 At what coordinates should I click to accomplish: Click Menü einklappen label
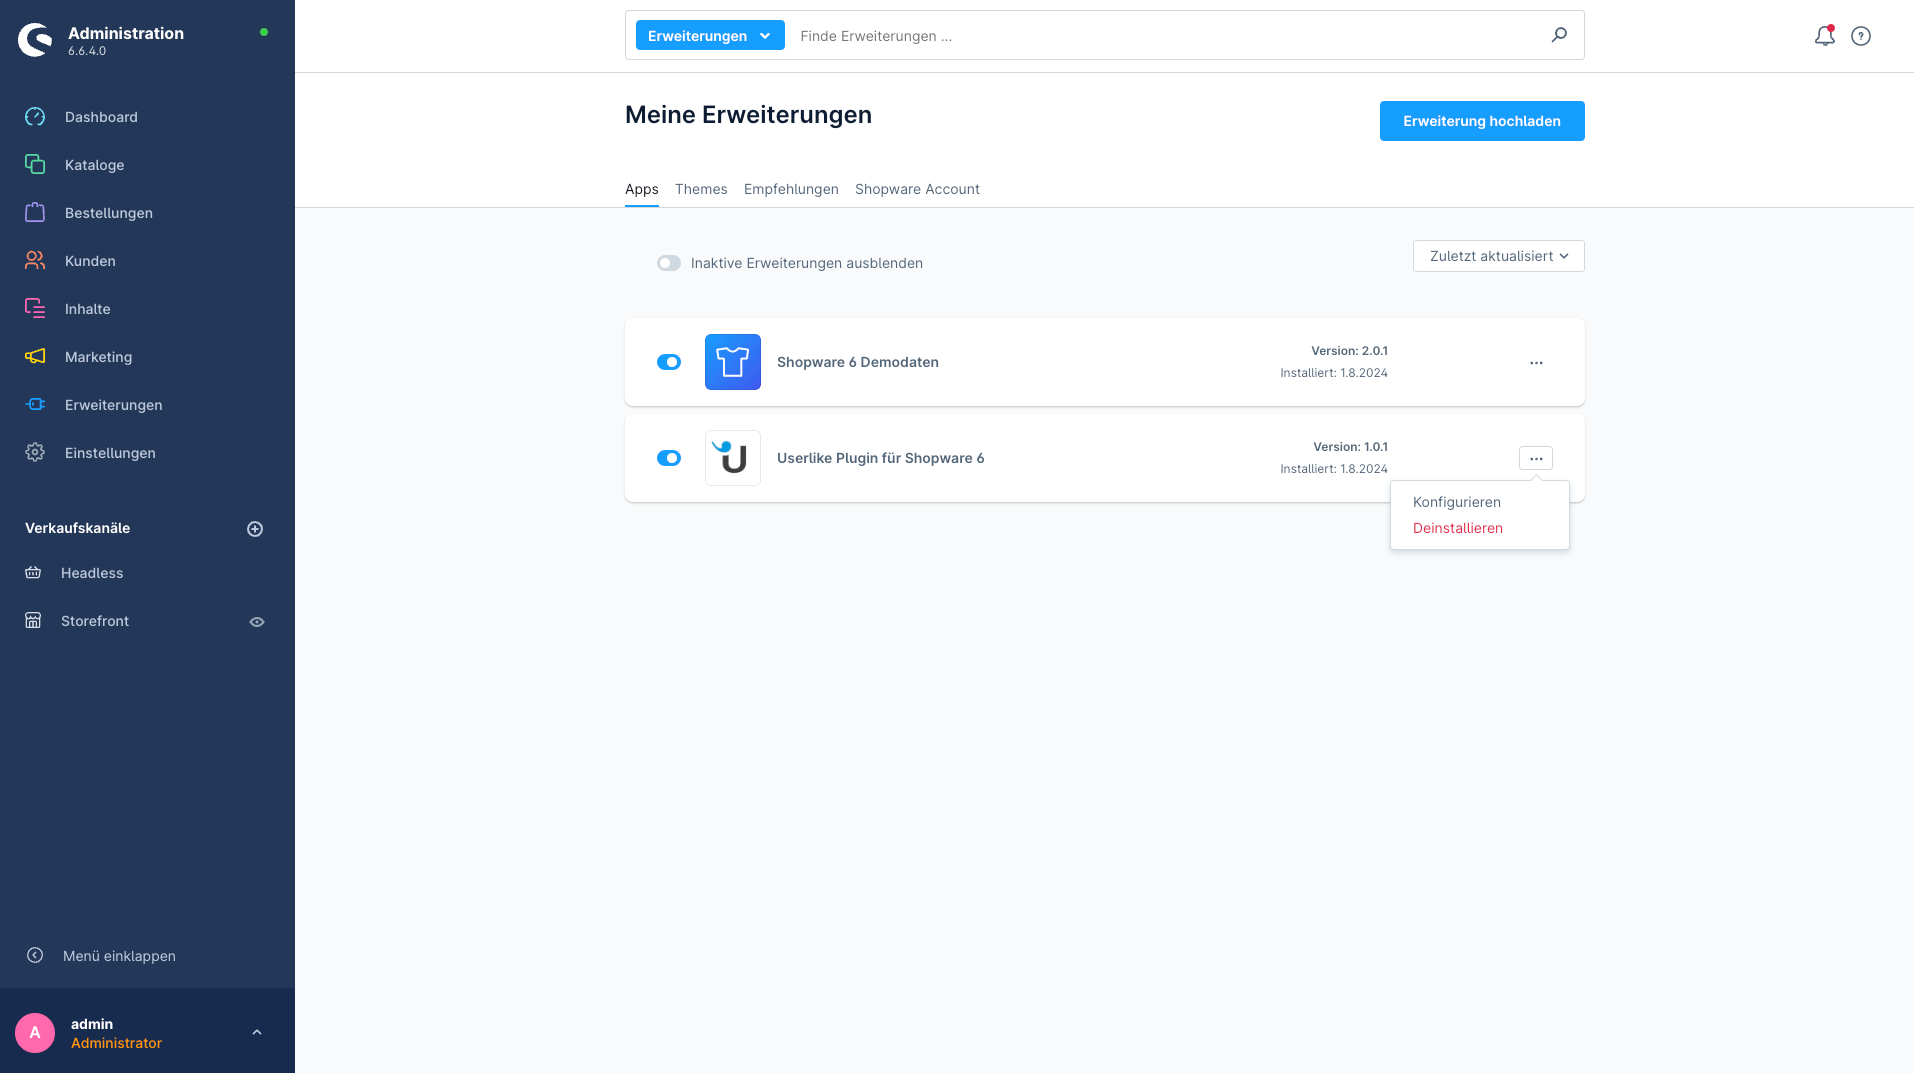[119, 956]
